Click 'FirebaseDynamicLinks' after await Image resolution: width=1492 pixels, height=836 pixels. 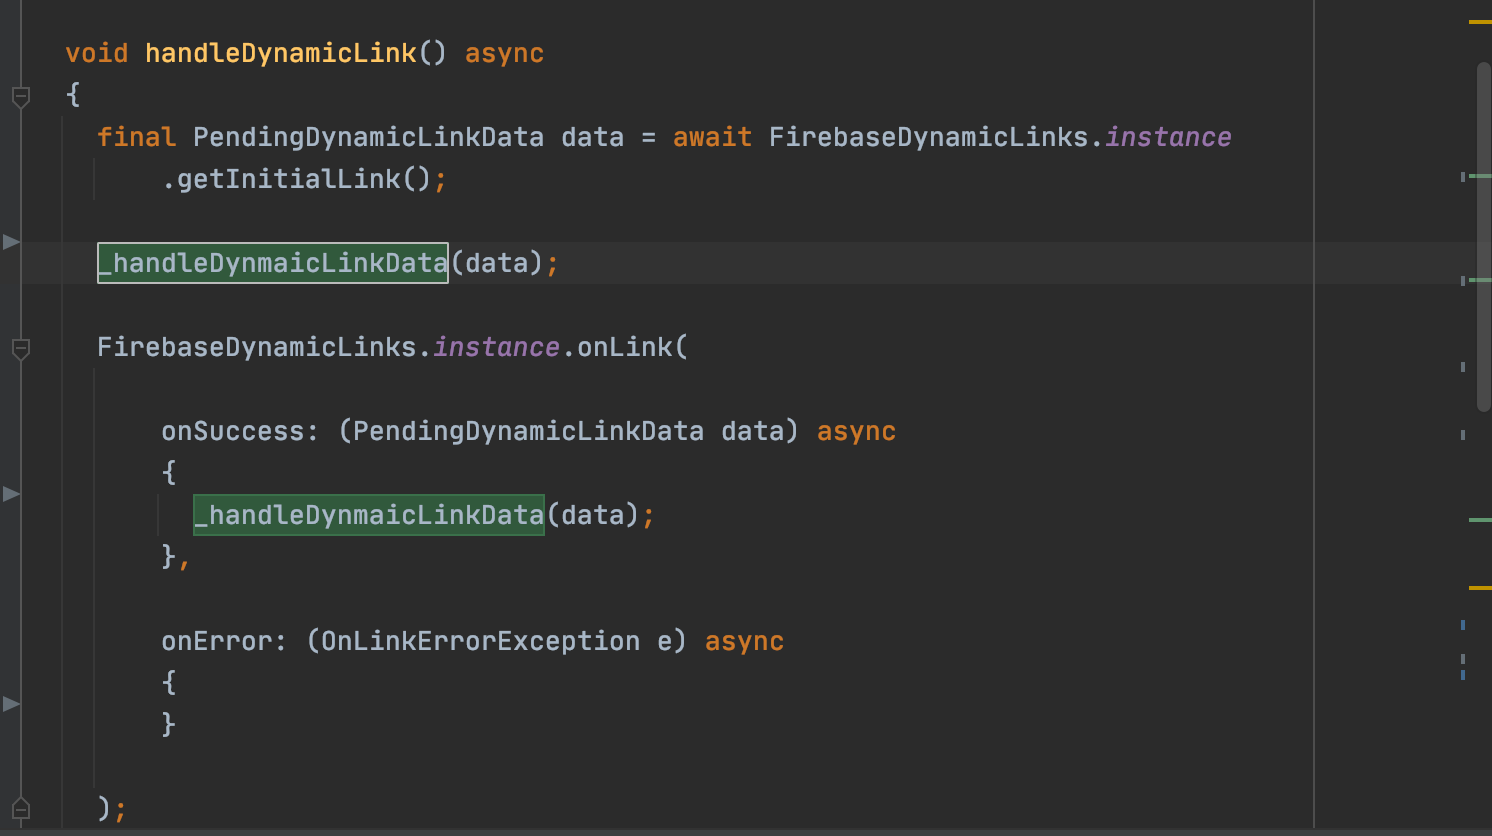tap(928, 137)
